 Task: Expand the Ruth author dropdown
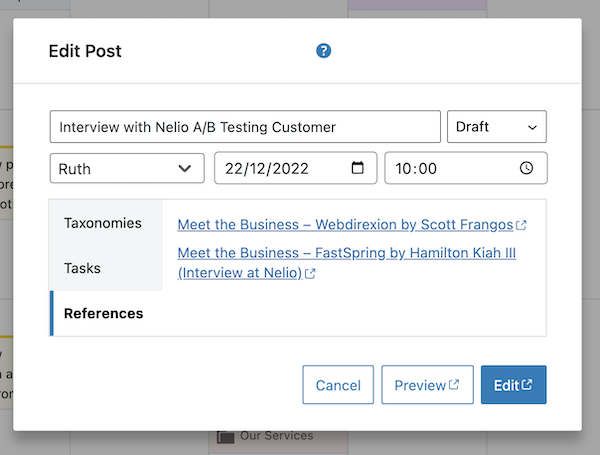coord(126,168)
